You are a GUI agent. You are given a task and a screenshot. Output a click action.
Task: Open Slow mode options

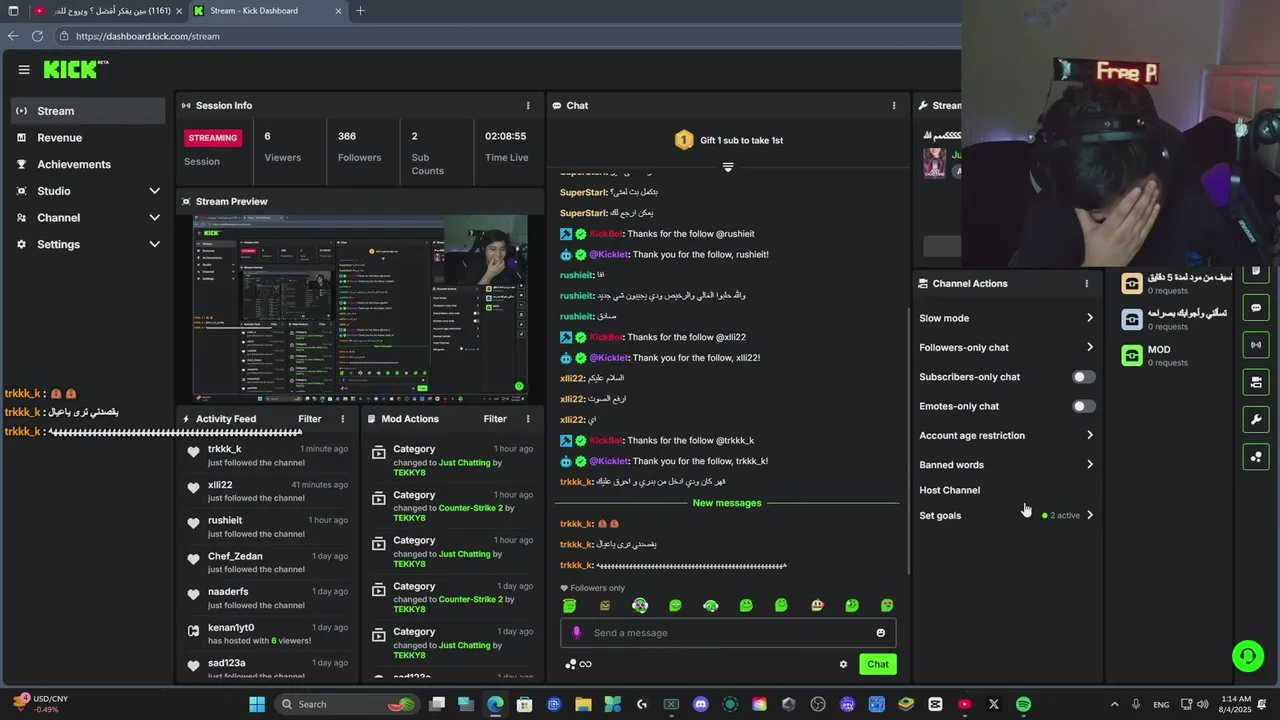[1006, 318]
